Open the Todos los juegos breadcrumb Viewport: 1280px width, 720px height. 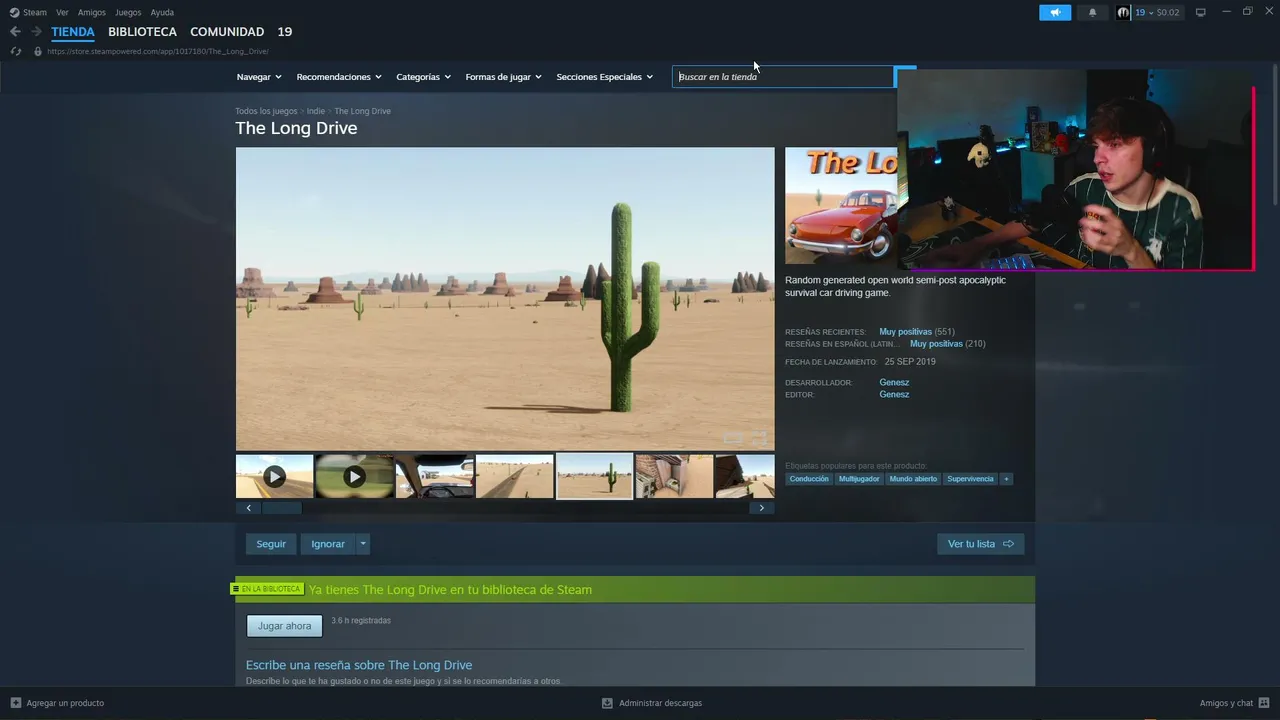266,111
